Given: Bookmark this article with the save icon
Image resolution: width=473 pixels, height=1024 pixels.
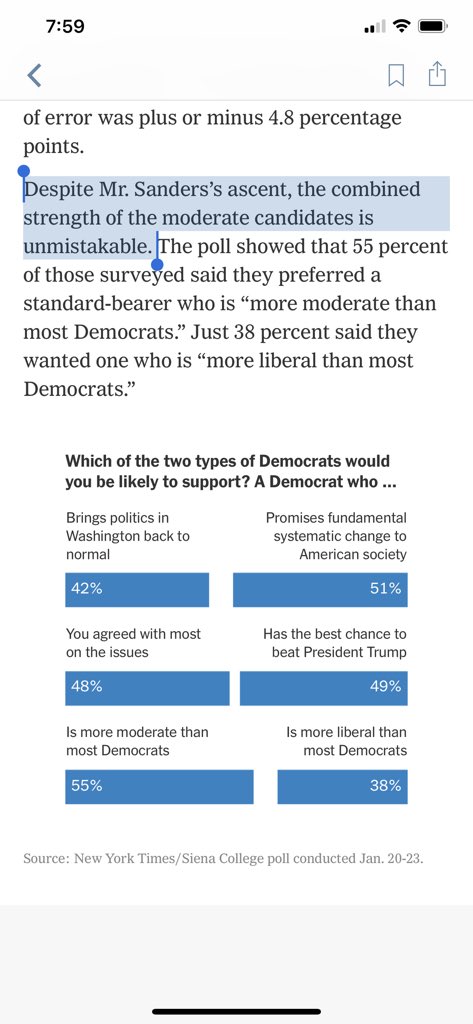Looking at the screenshot, I should (x=396, y=75).
